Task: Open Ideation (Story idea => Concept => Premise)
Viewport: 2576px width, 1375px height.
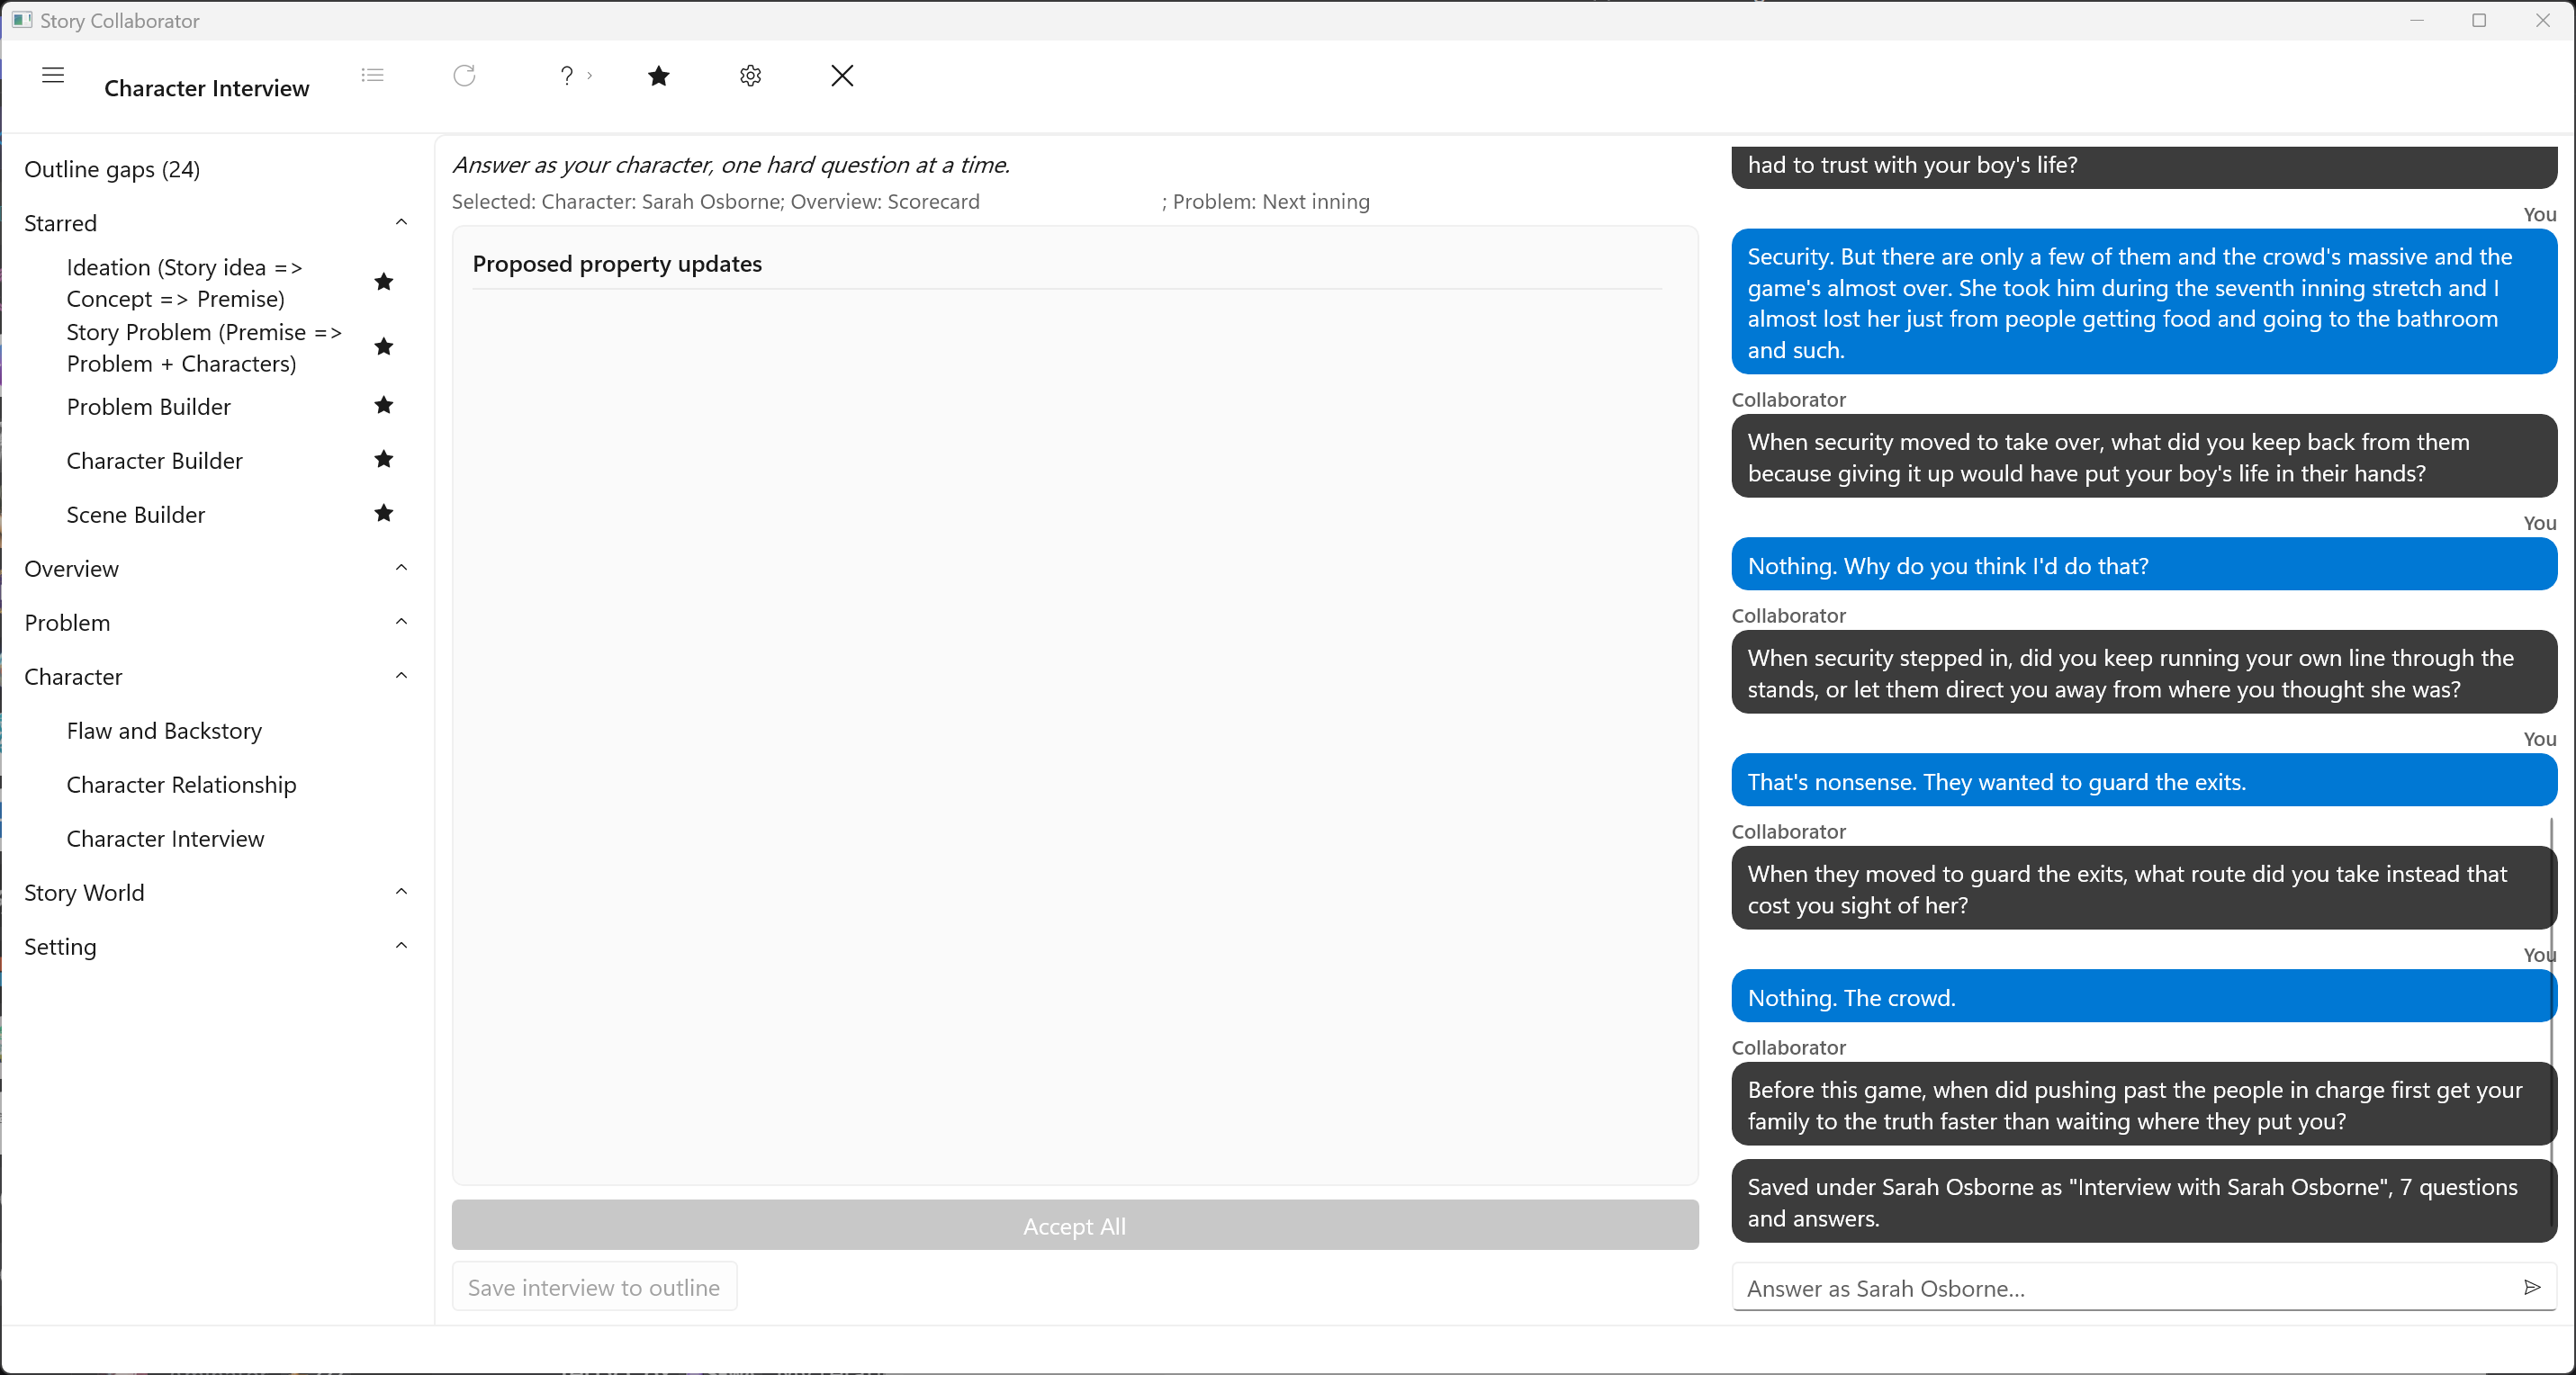Action: tap(184, 283)
